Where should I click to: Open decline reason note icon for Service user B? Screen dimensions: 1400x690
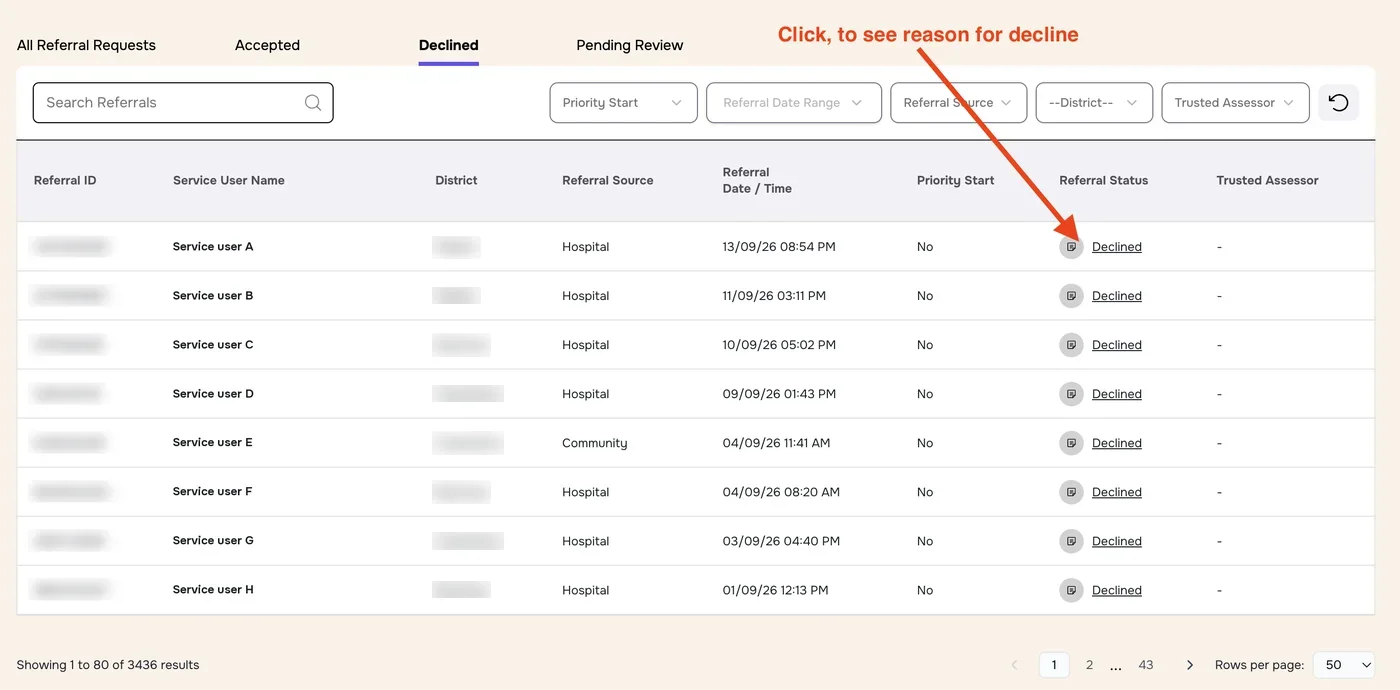point(1071,295)
